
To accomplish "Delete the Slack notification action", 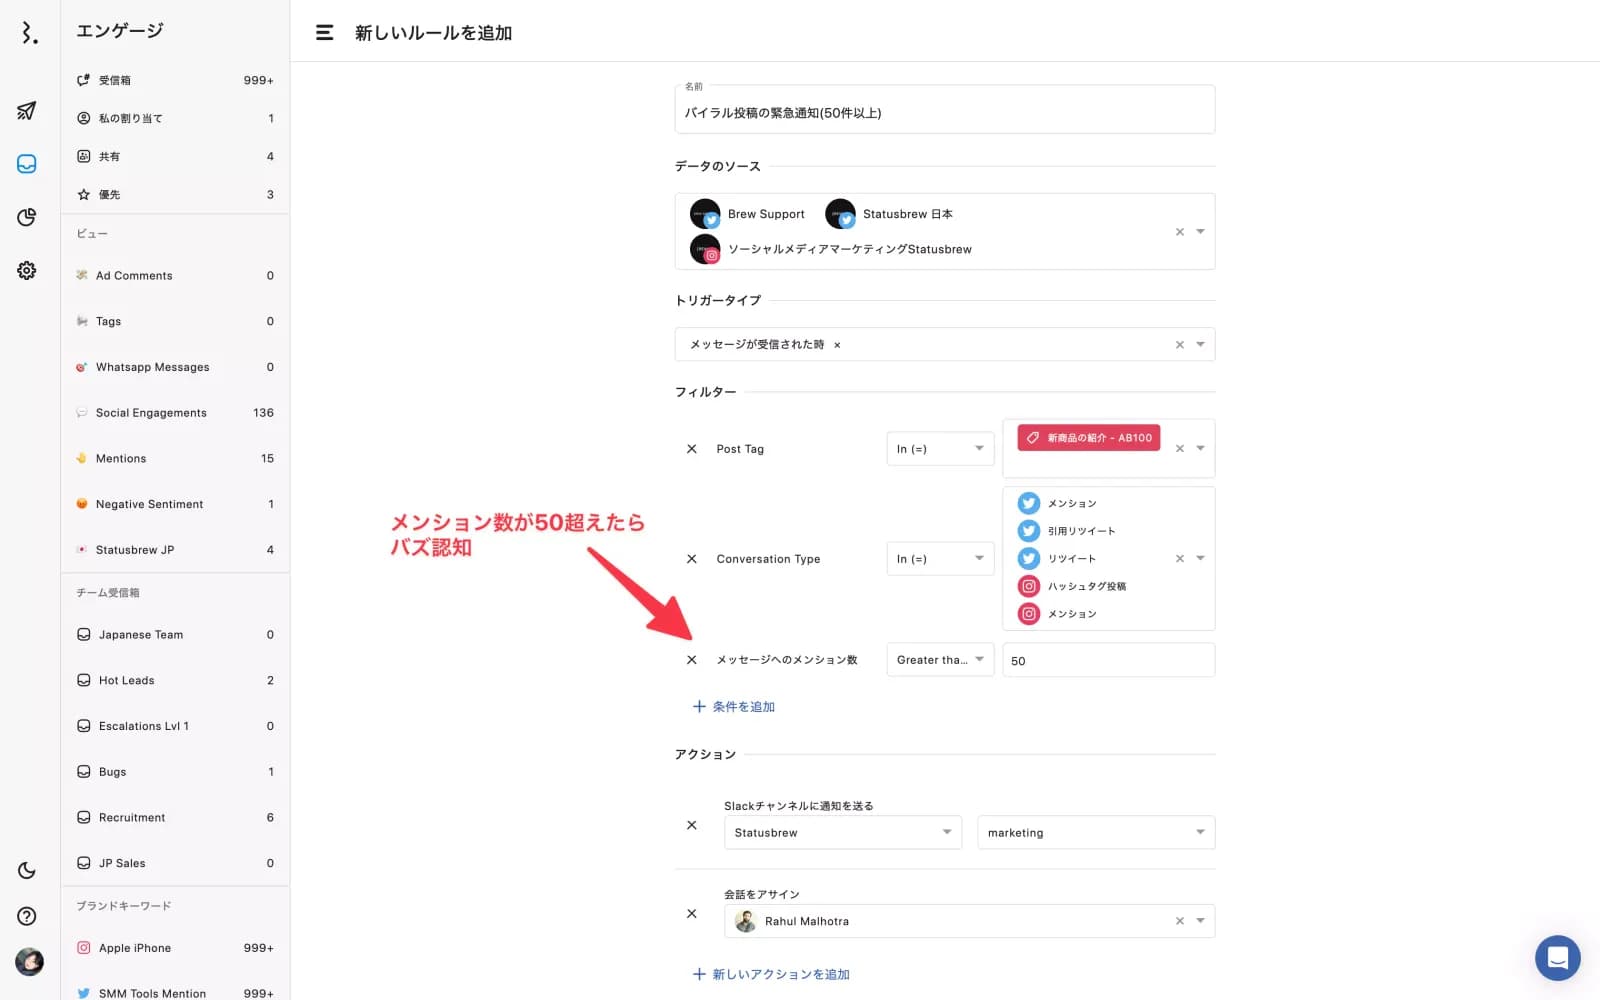I will click(691, 825).
